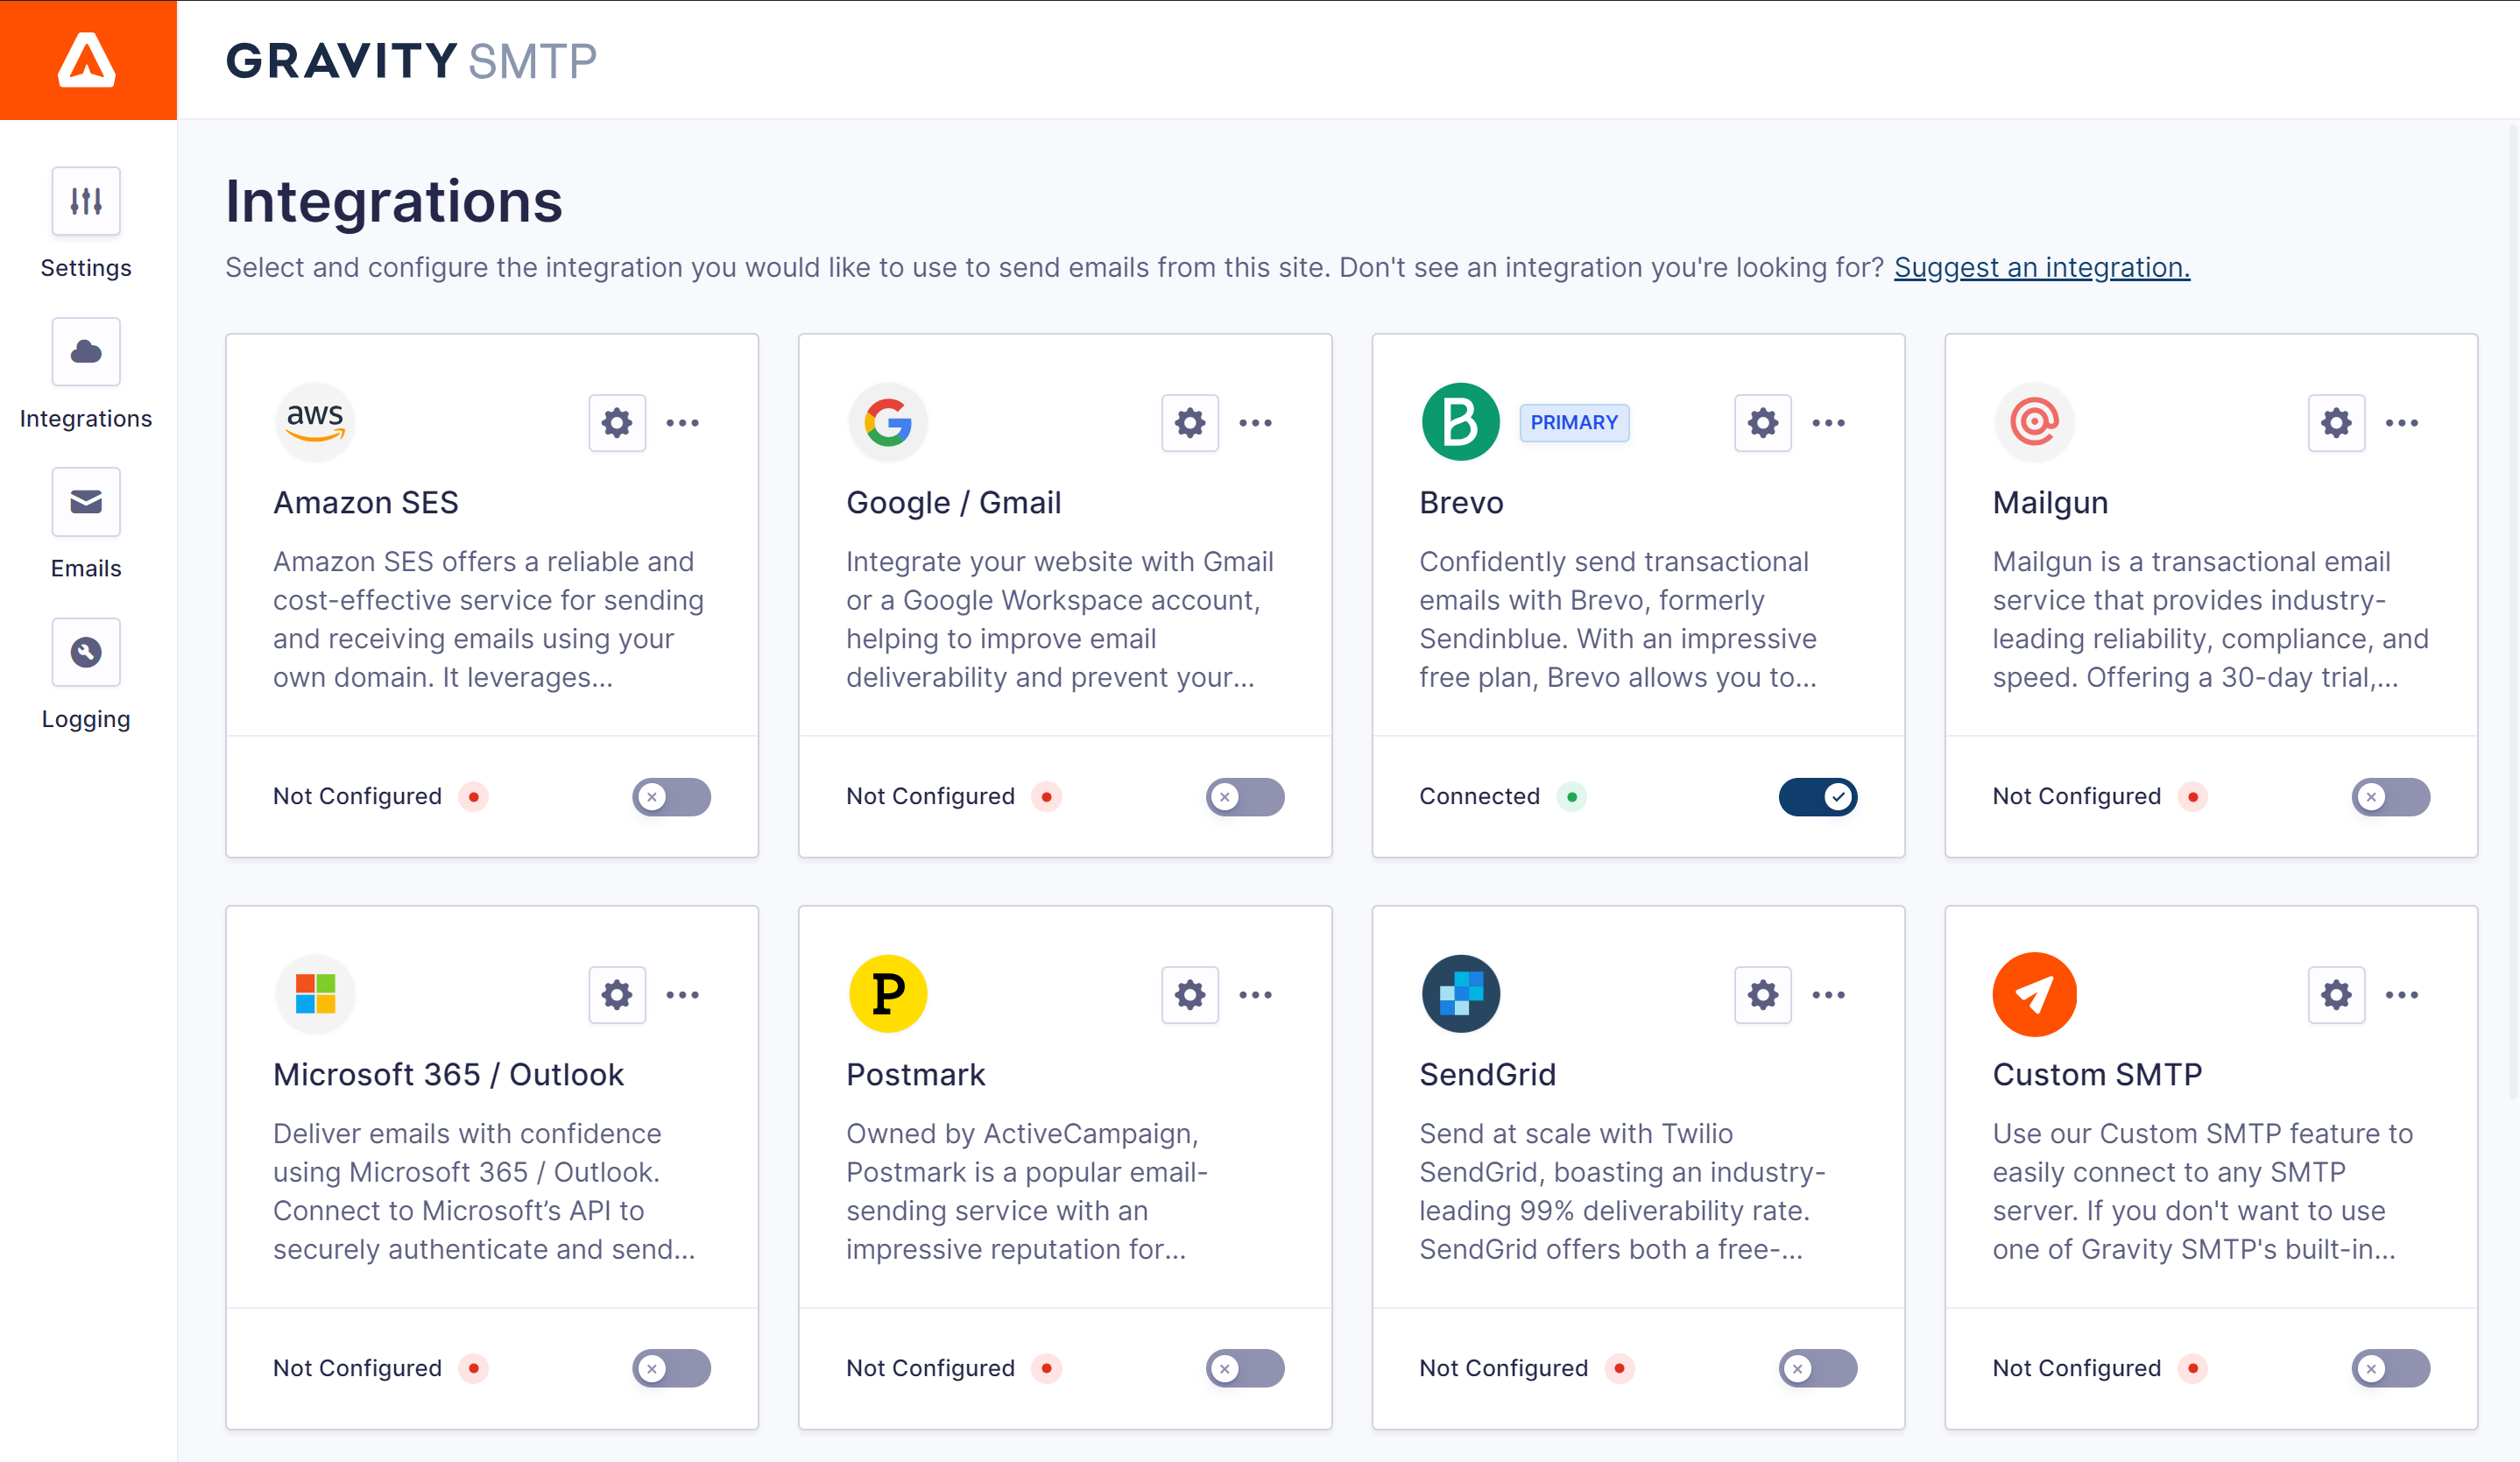Click the Amazon SES card title
The width and height of the screenshot is (2520, 1462).
(366, 502)
